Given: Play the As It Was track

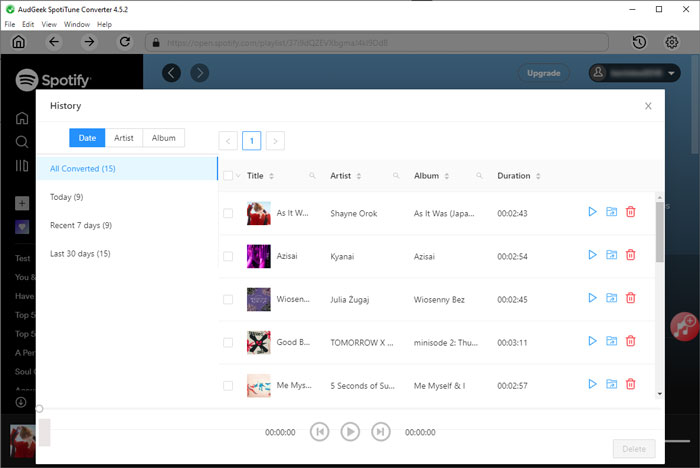Looking at the screenshot, I should click(x=592, y=212).
